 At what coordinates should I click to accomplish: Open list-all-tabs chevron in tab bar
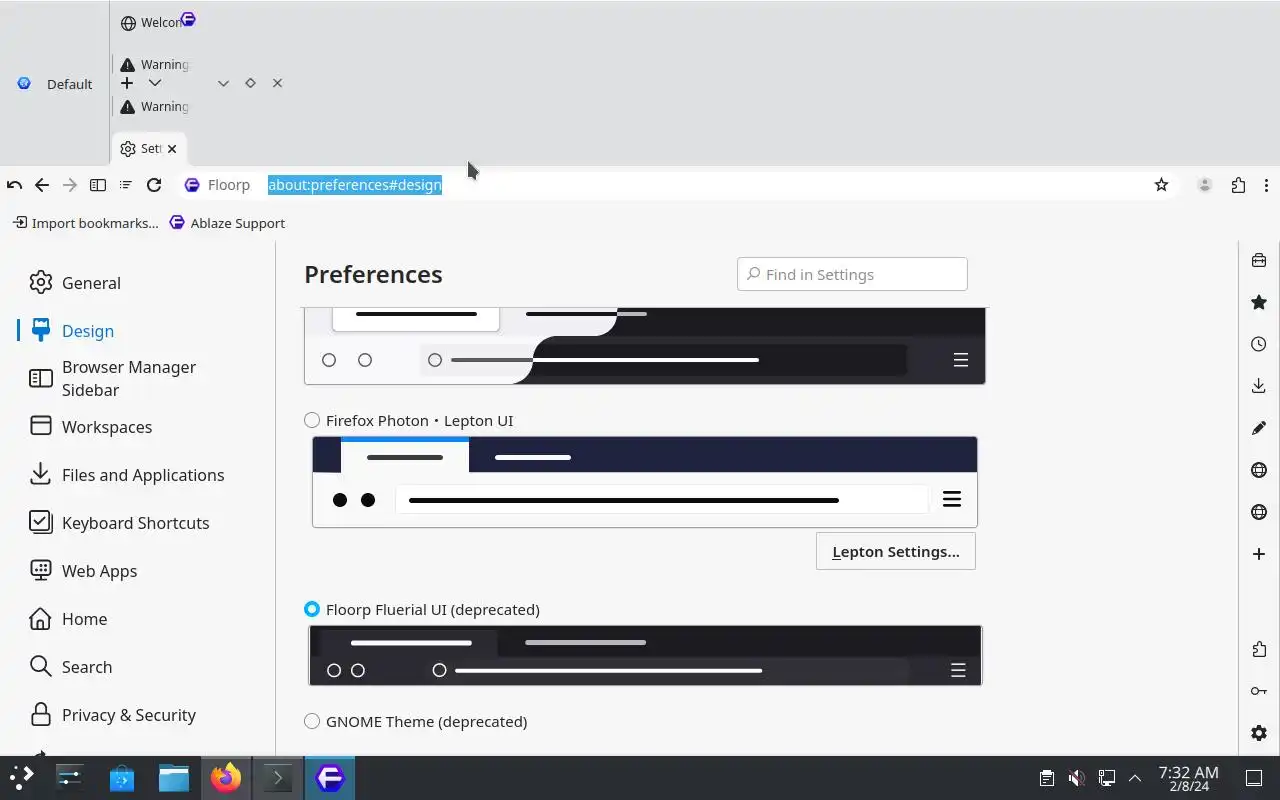(223, 83)
